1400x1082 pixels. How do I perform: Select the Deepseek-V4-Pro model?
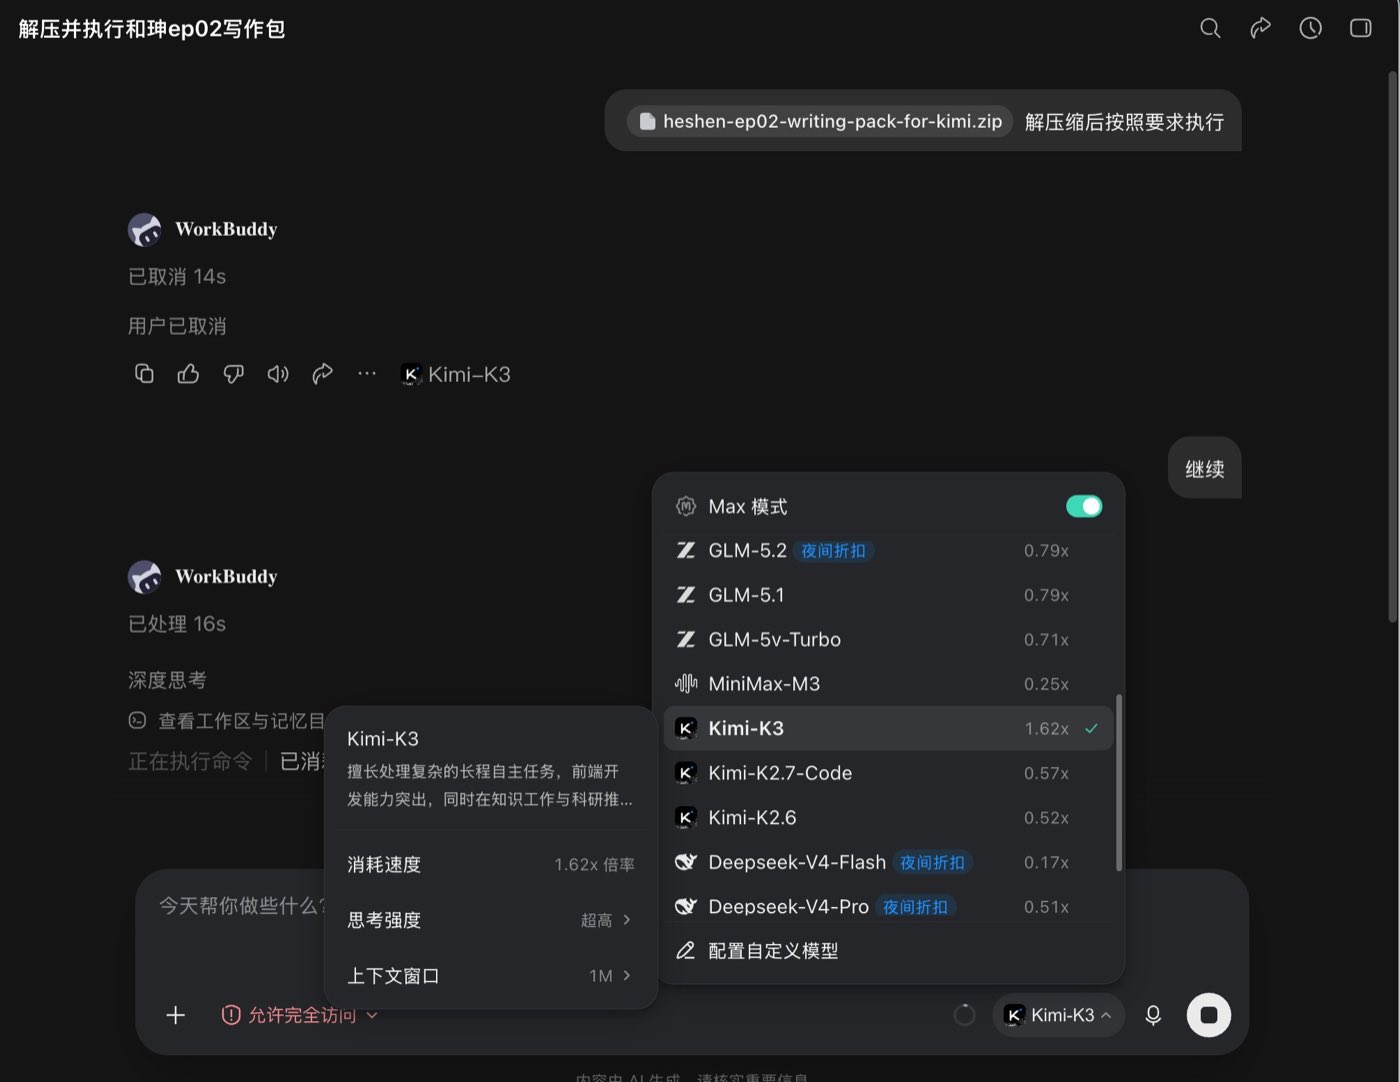tap(888, 907)
